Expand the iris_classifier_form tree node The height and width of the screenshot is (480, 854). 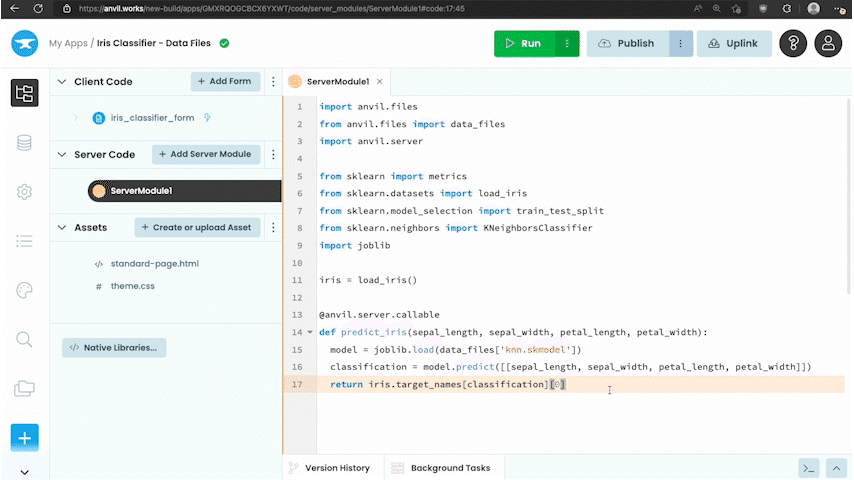tap(75, 118)
